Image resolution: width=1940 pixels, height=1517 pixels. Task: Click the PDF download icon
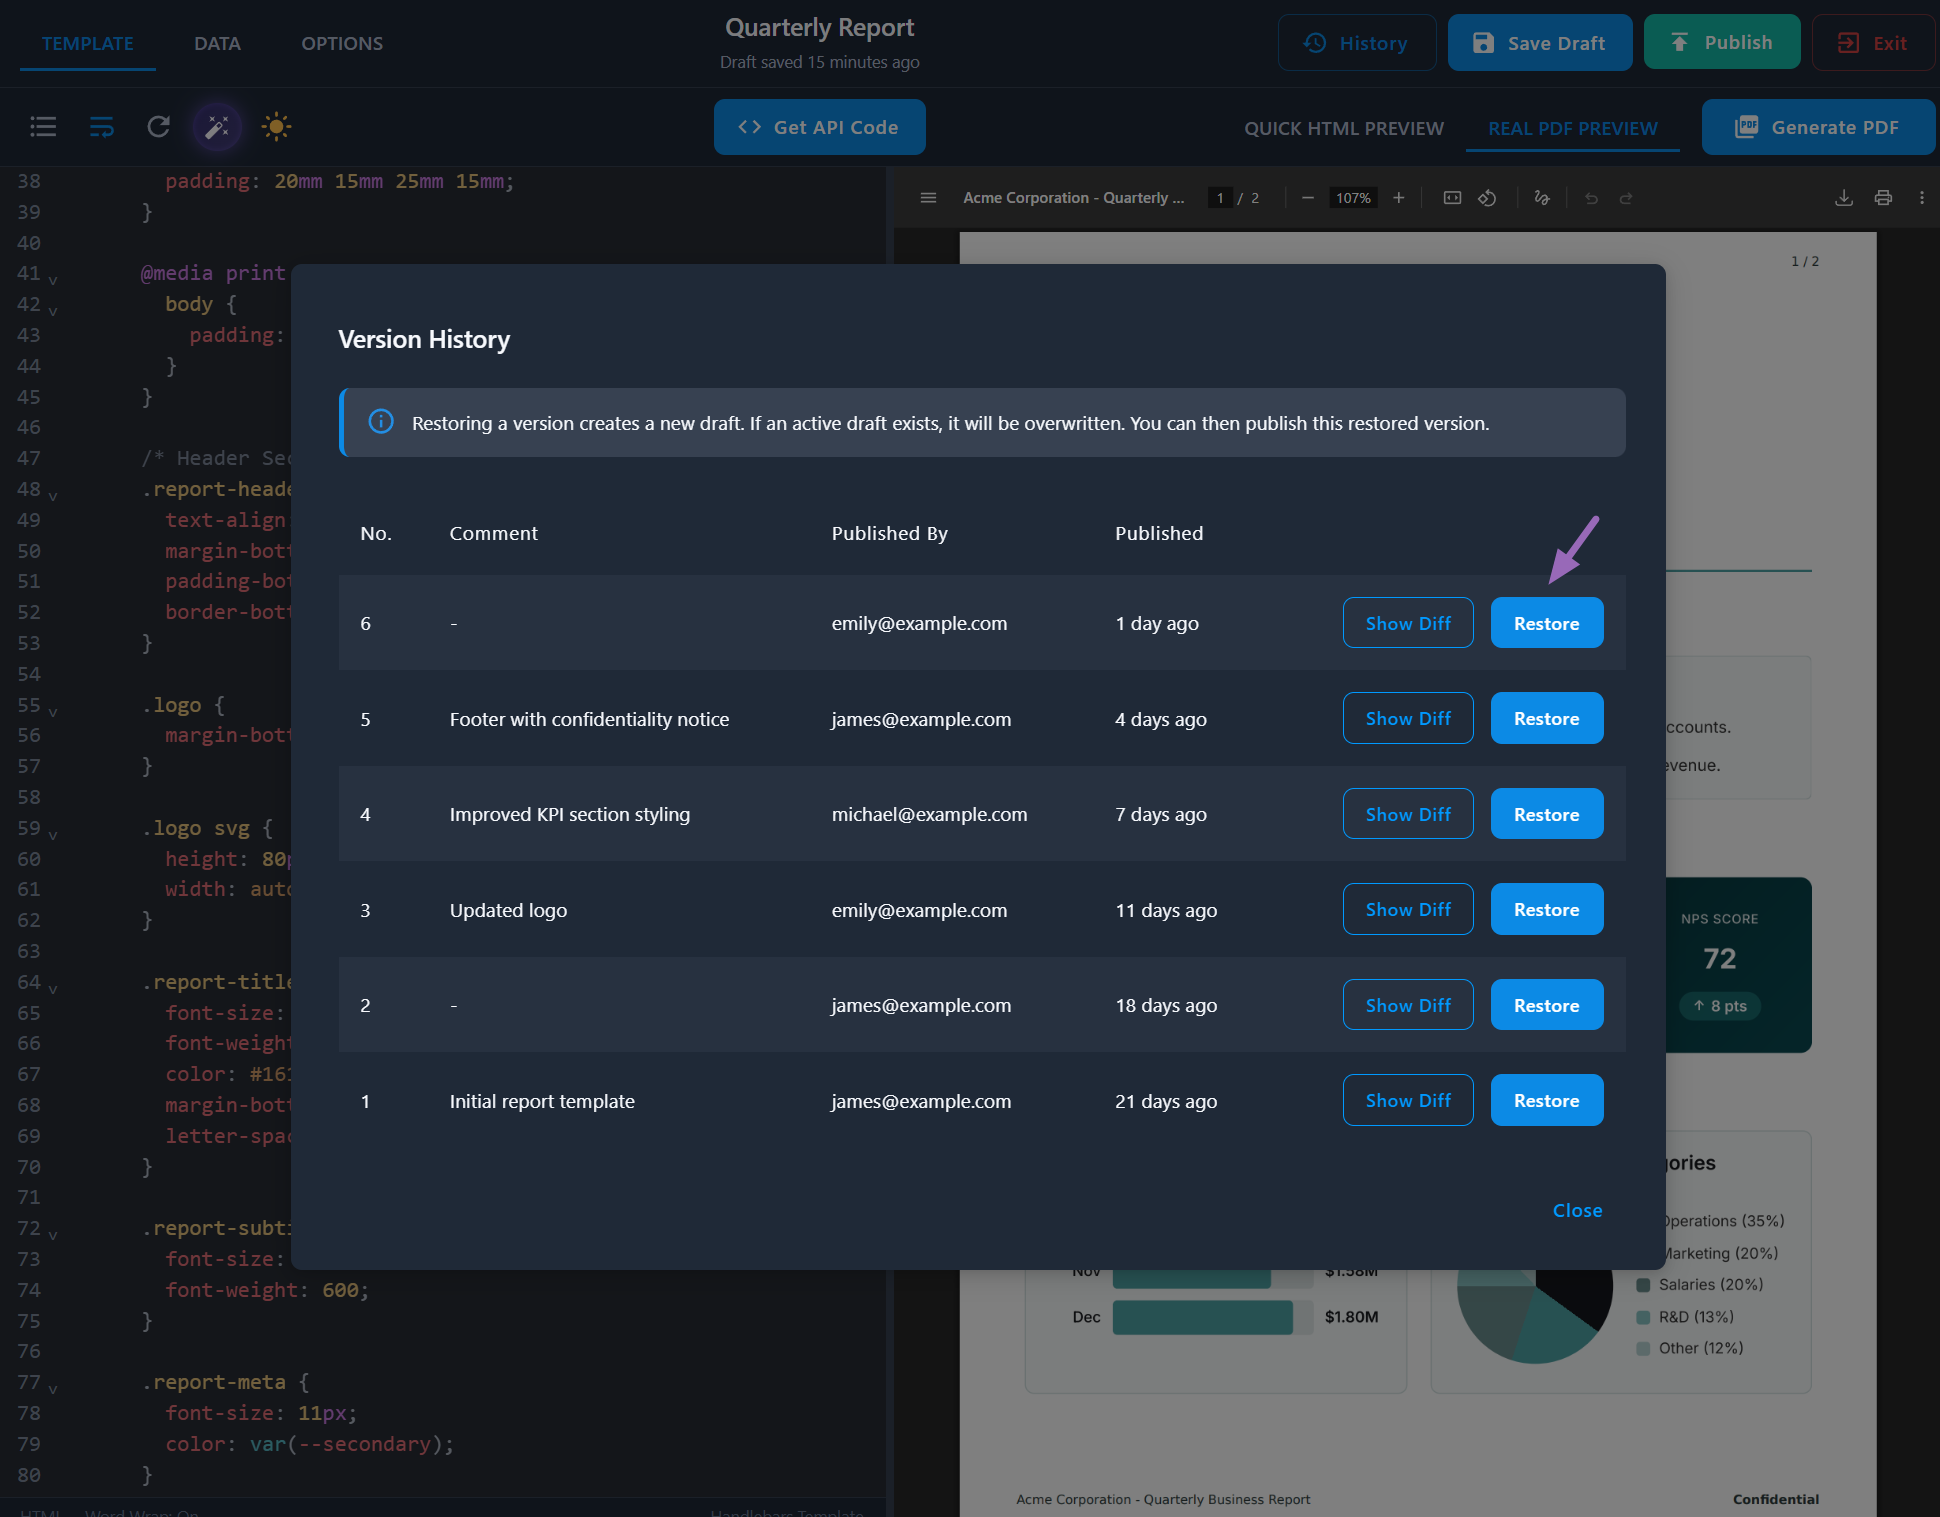[1844, 198]
